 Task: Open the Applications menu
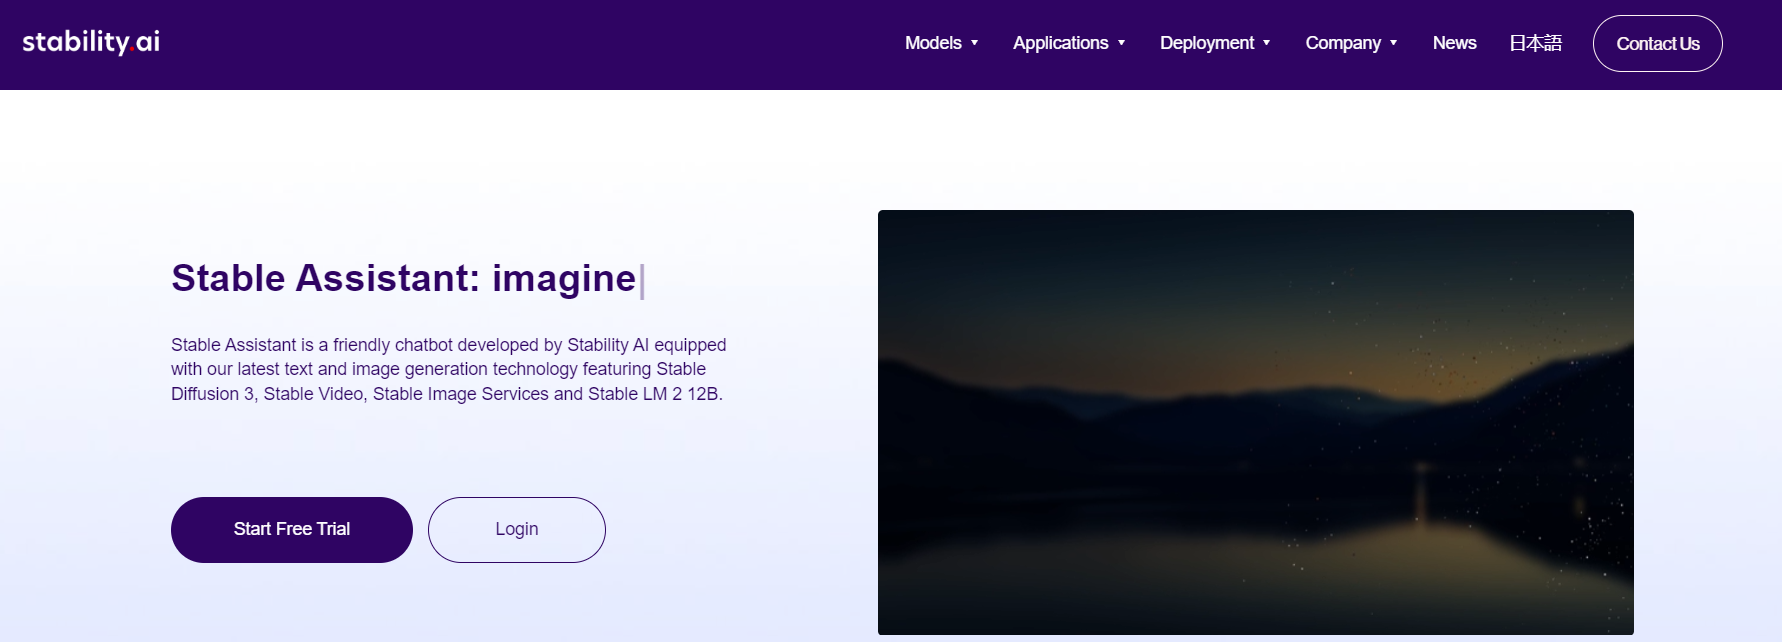(x=1060, y=43)
